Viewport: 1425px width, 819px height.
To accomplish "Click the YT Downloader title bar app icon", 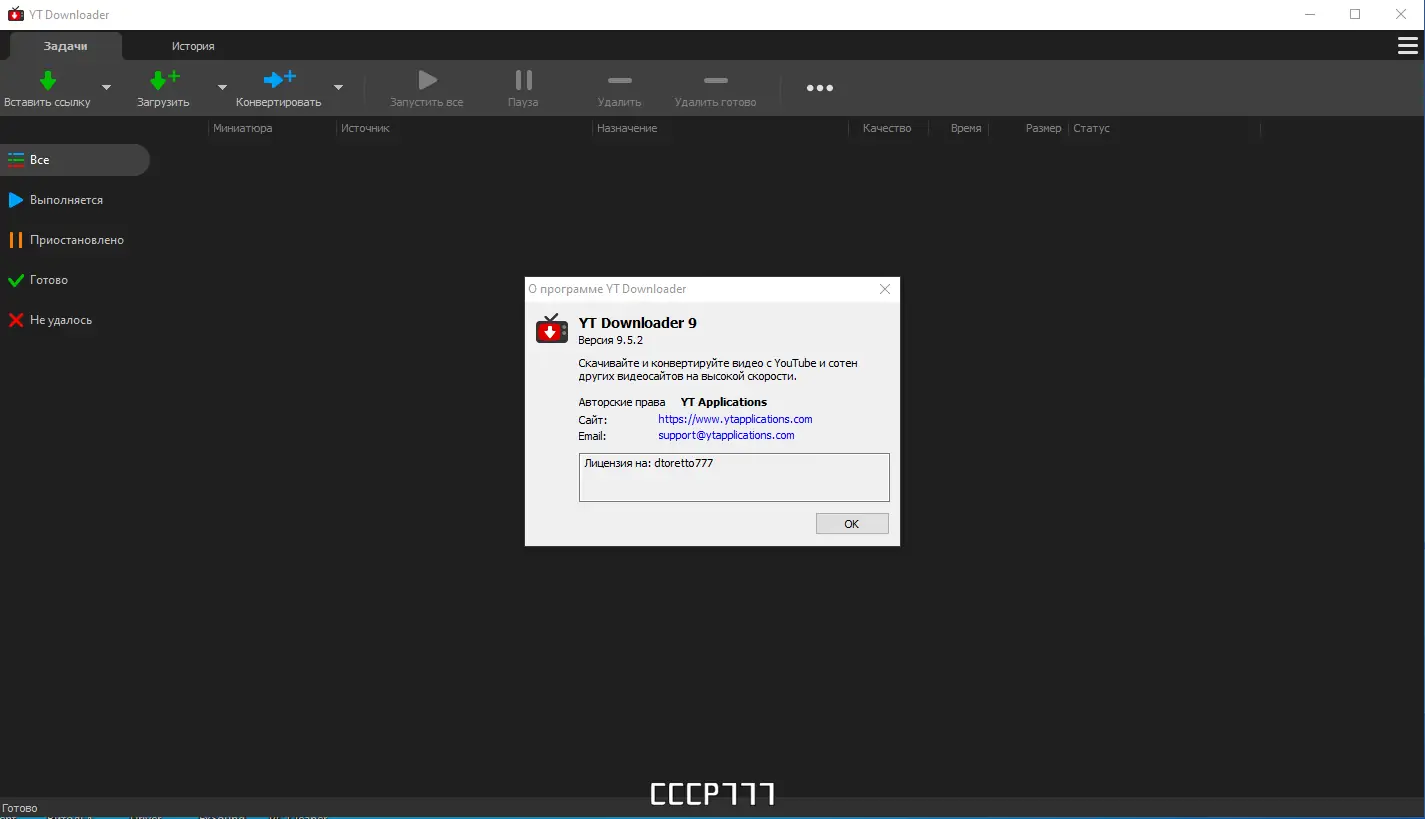I will click(x=16, y=15).
